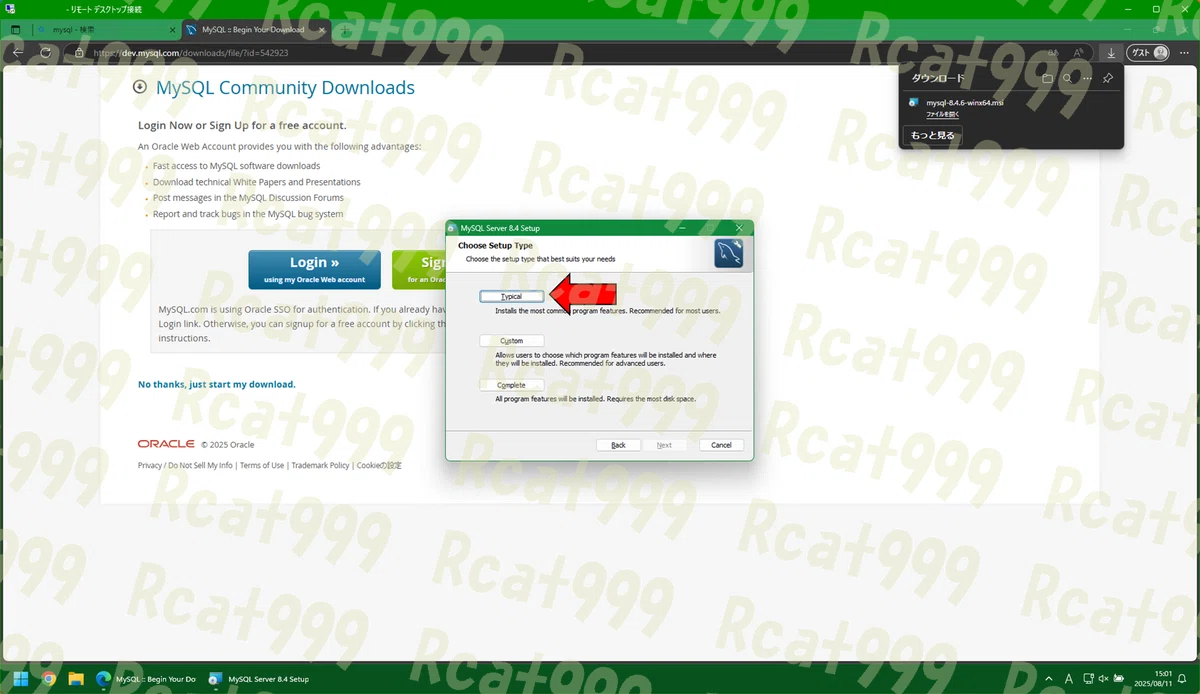
Task: Go Back in MySQL Server Setup dialog
Action: [x=618, y=445]
